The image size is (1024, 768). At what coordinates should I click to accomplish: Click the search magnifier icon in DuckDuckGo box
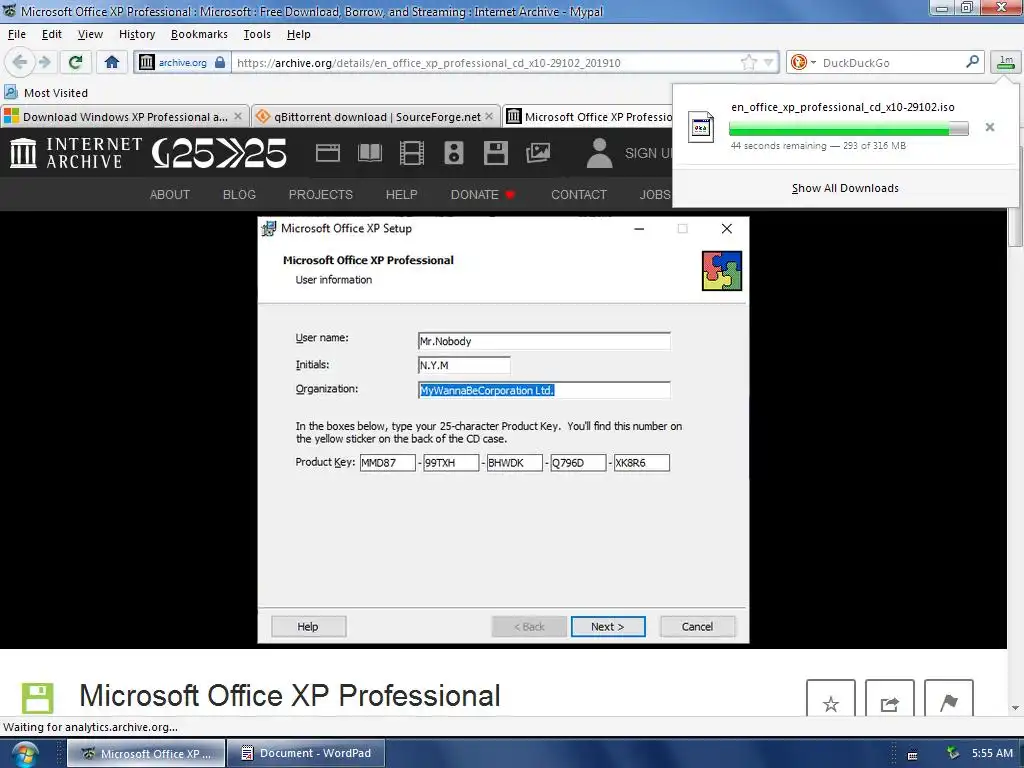pos(972,62)
